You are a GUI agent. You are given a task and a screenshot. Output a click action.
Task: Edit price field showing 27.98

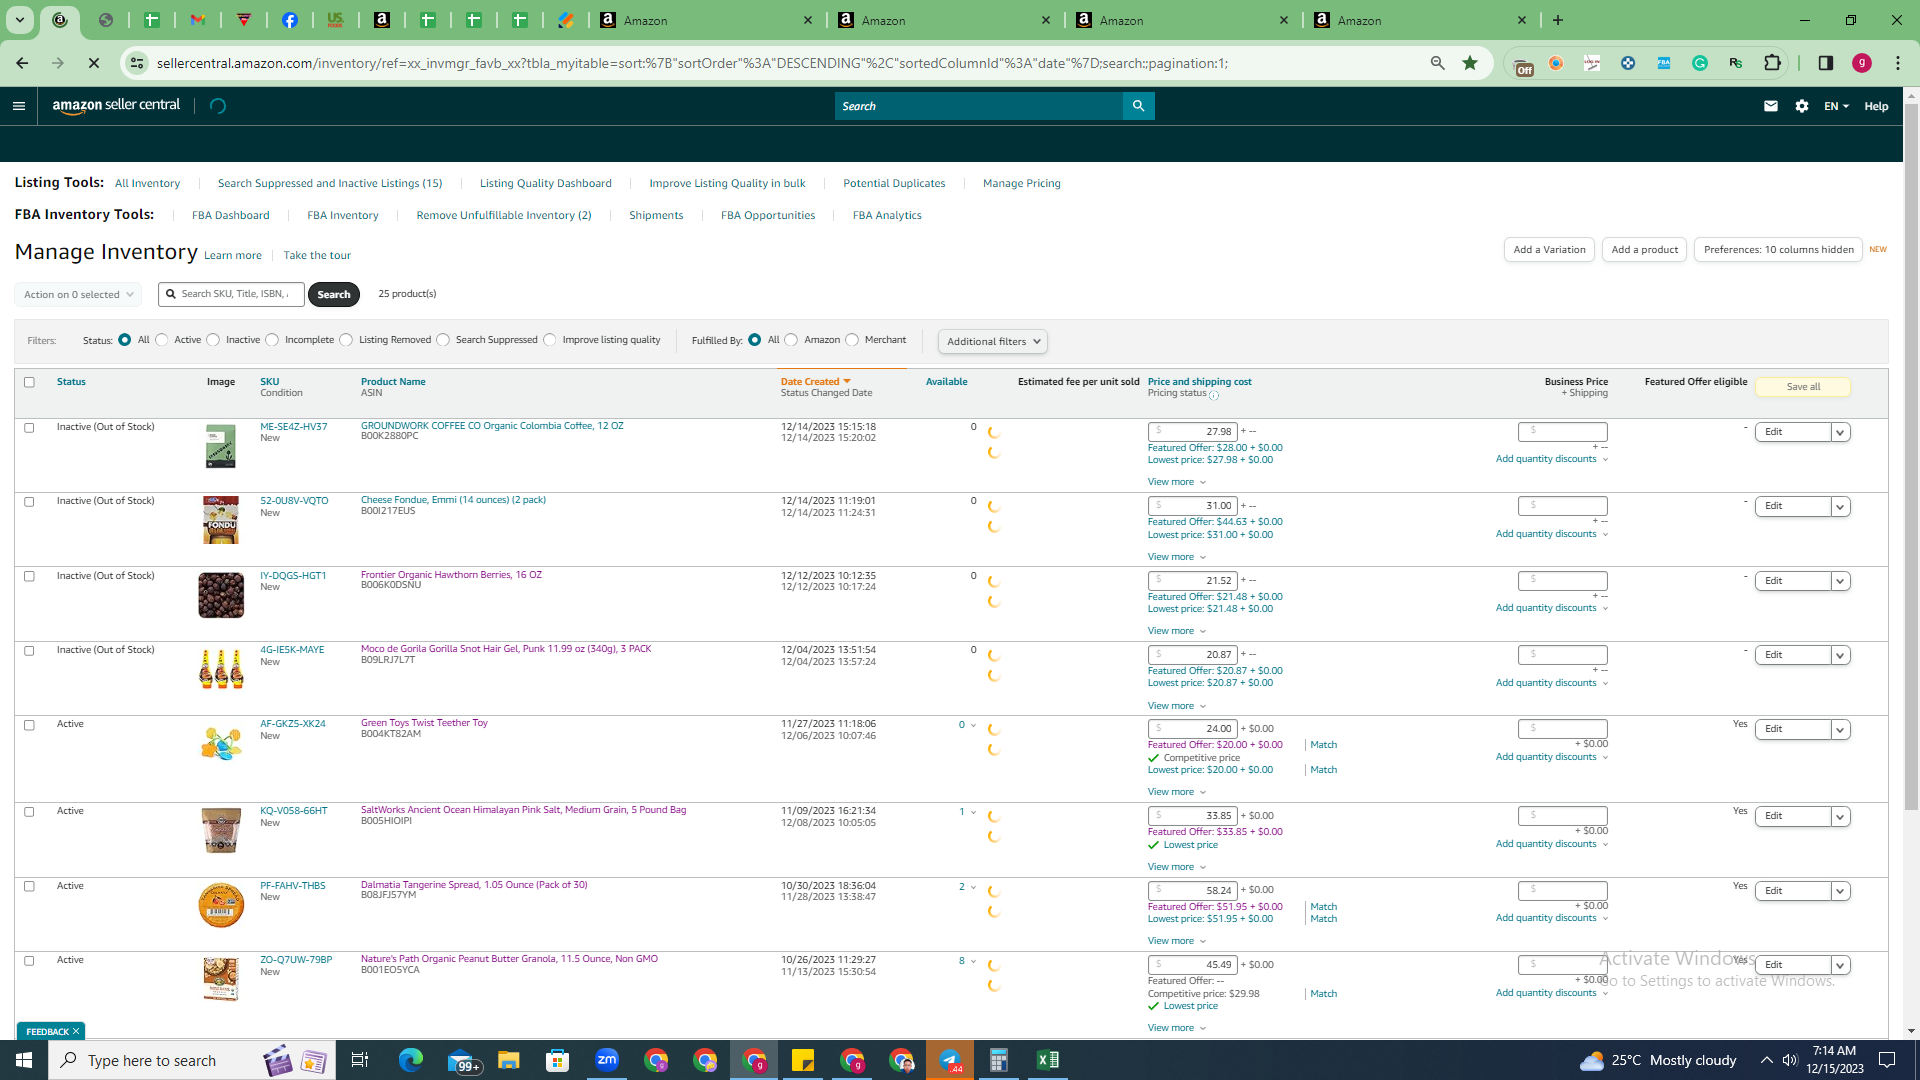1192,432
